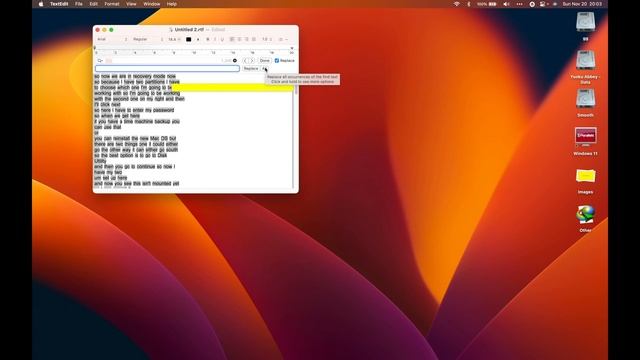The width and height of the screenshot is (640, 360).
Task: Align text left in TextEdit toolbar
Action: pos(232,39)
